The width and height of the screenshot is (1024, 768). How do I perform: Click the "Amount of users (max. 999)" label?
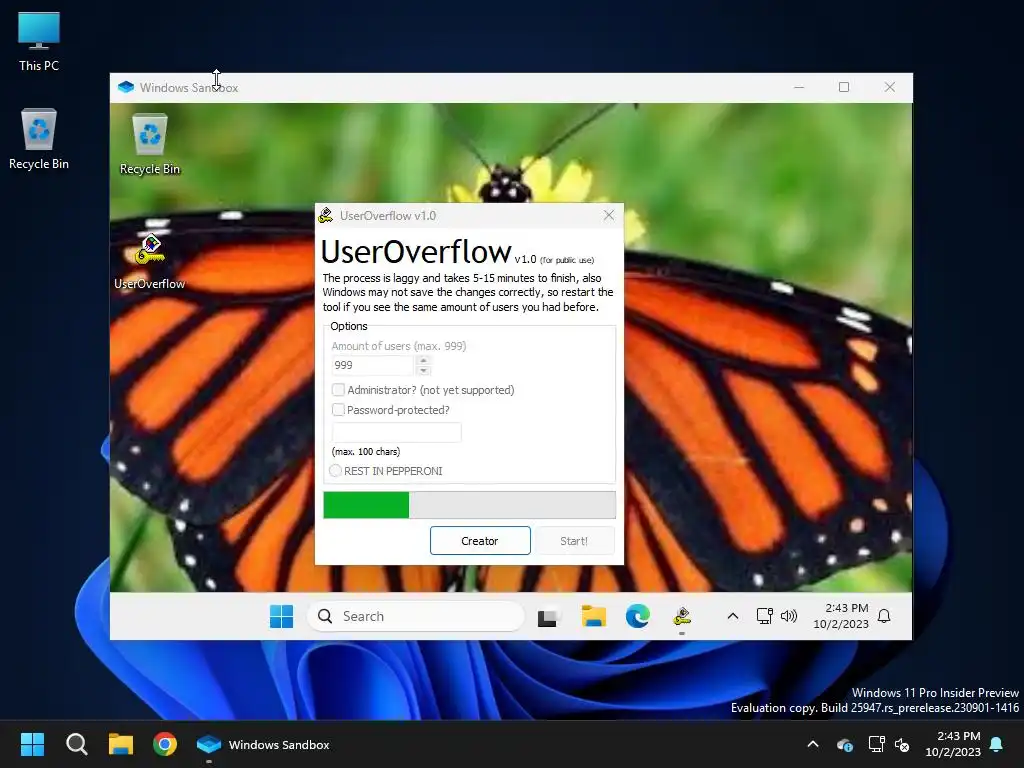pos(398,345)
